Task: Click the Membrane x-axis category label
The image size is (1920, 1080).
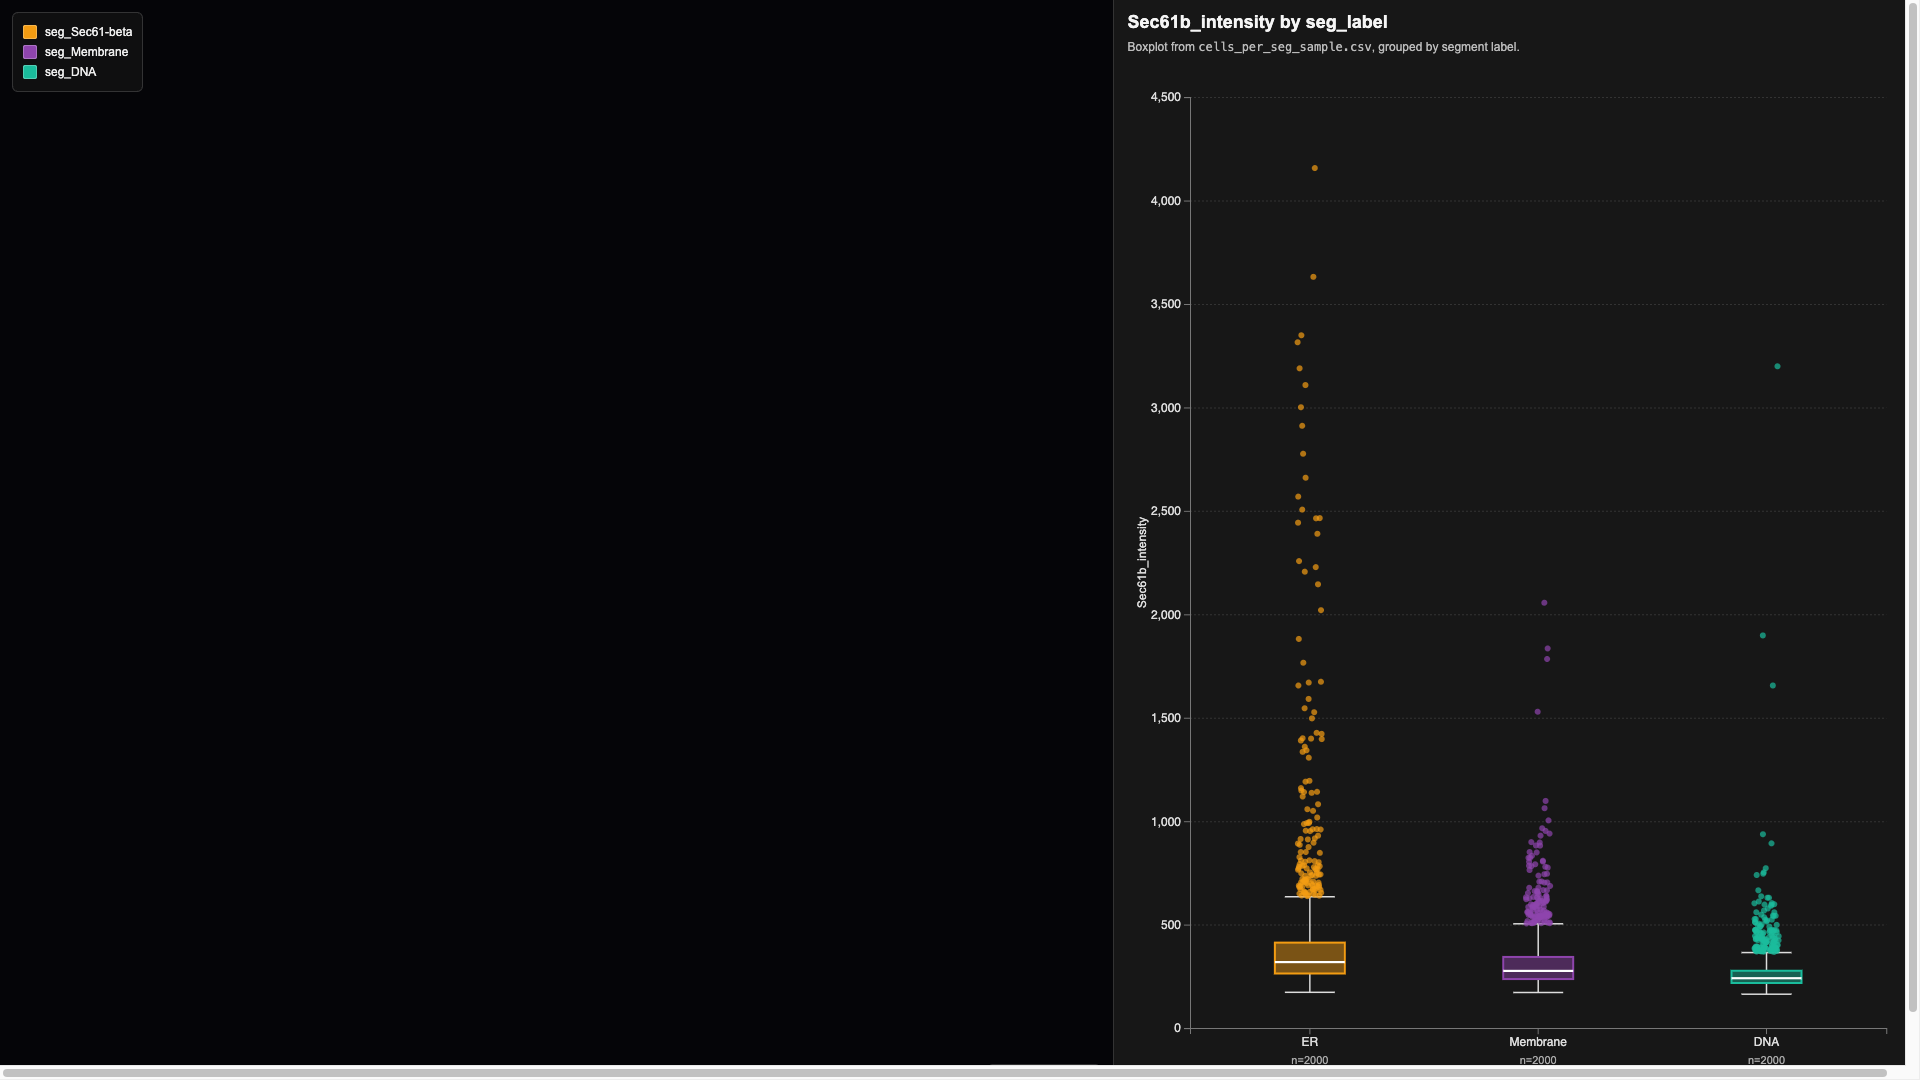Action: click(x=1538, y=1042)
